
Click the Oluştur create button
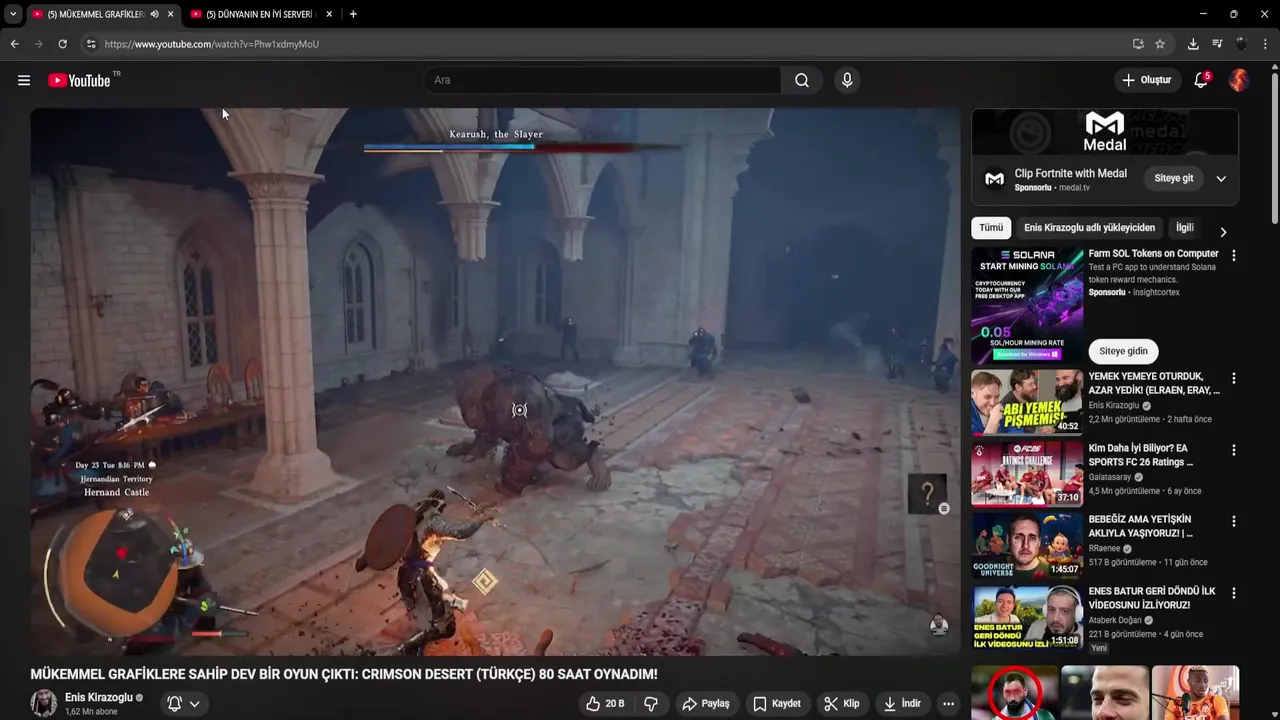1147,80
